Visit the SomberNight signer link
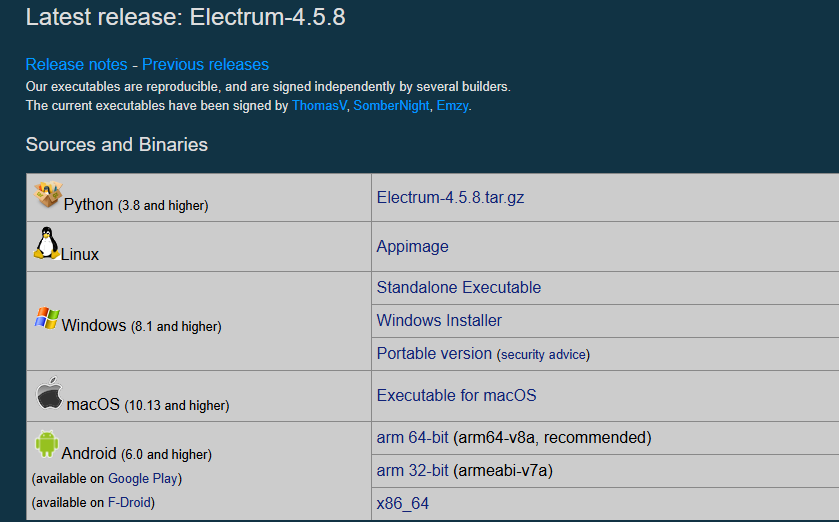This screenshot has width=839, height=522. [391, 105]
